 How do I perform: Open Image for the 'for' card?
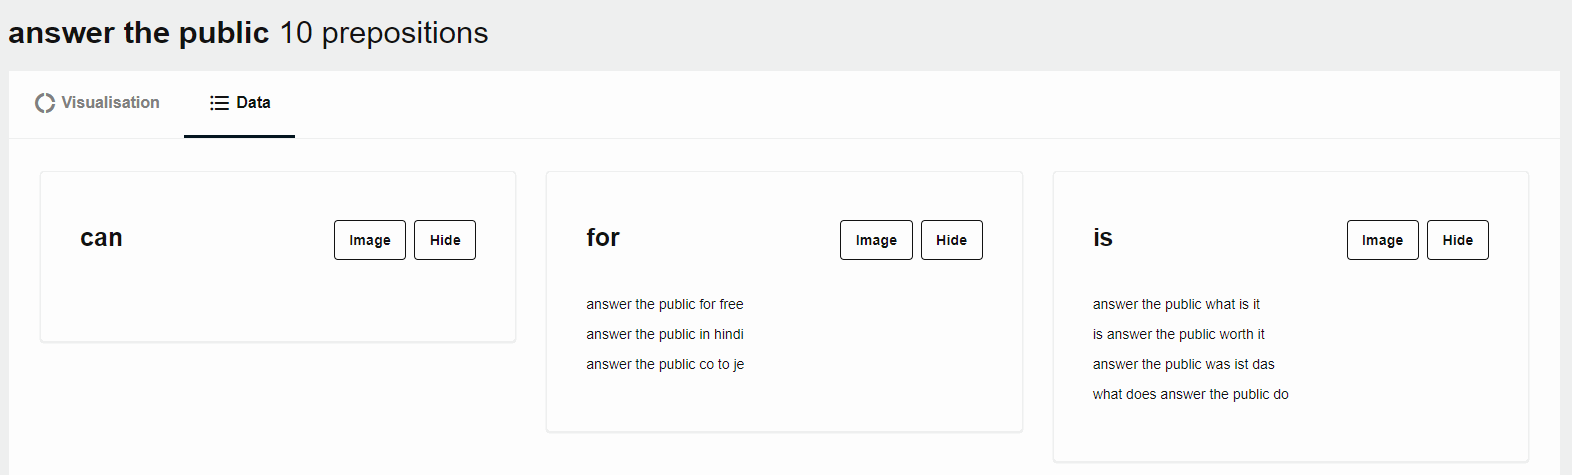point(876,240)
